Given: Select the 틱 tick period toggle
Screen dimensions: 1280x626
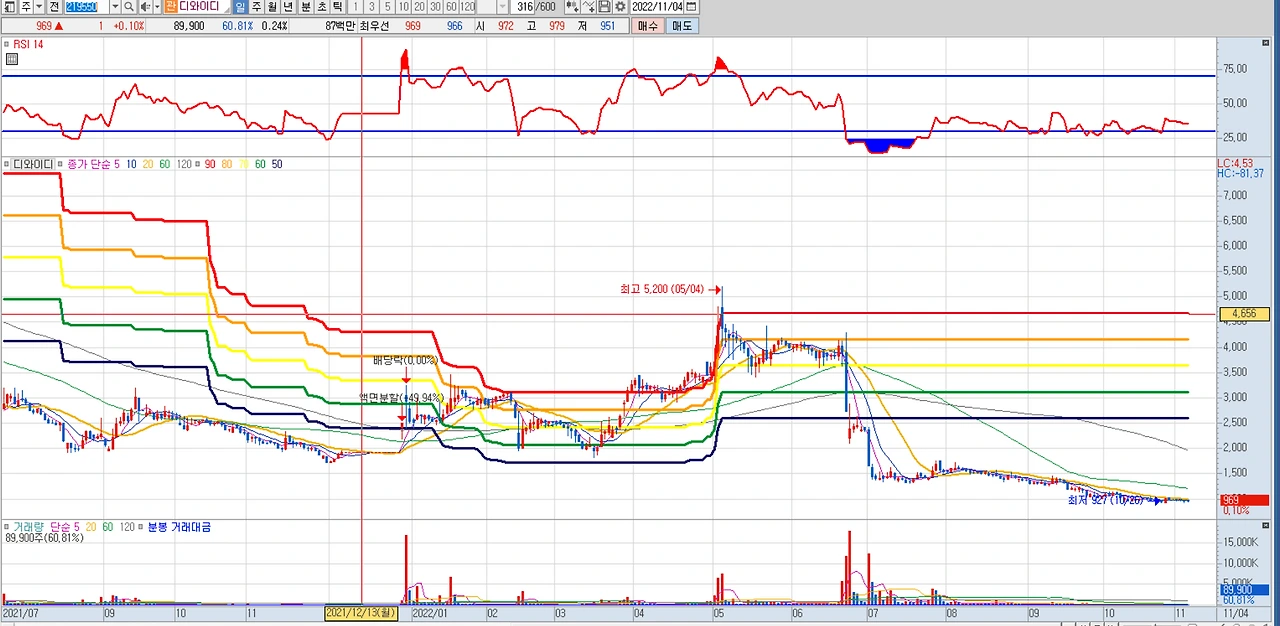Looking at the screenshot, I should click(338, 7).
